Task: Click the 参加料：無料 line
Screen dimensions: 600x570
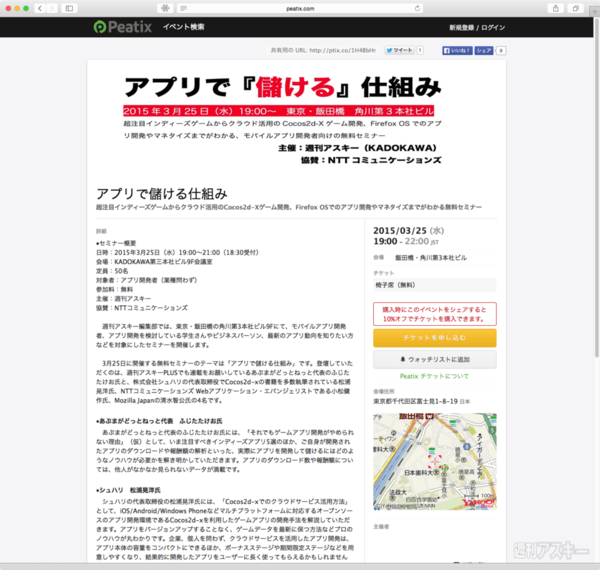Action: tap(114, 289)
